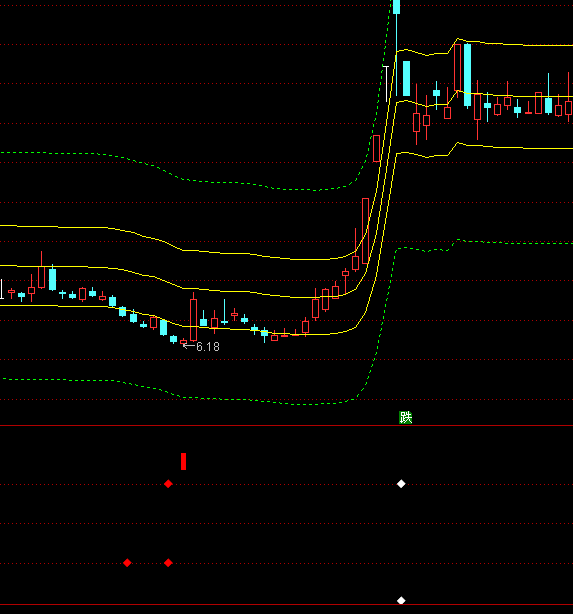Click the 6.18 lowest price label
Screen dimensions: 573x614
click(208, 347)
